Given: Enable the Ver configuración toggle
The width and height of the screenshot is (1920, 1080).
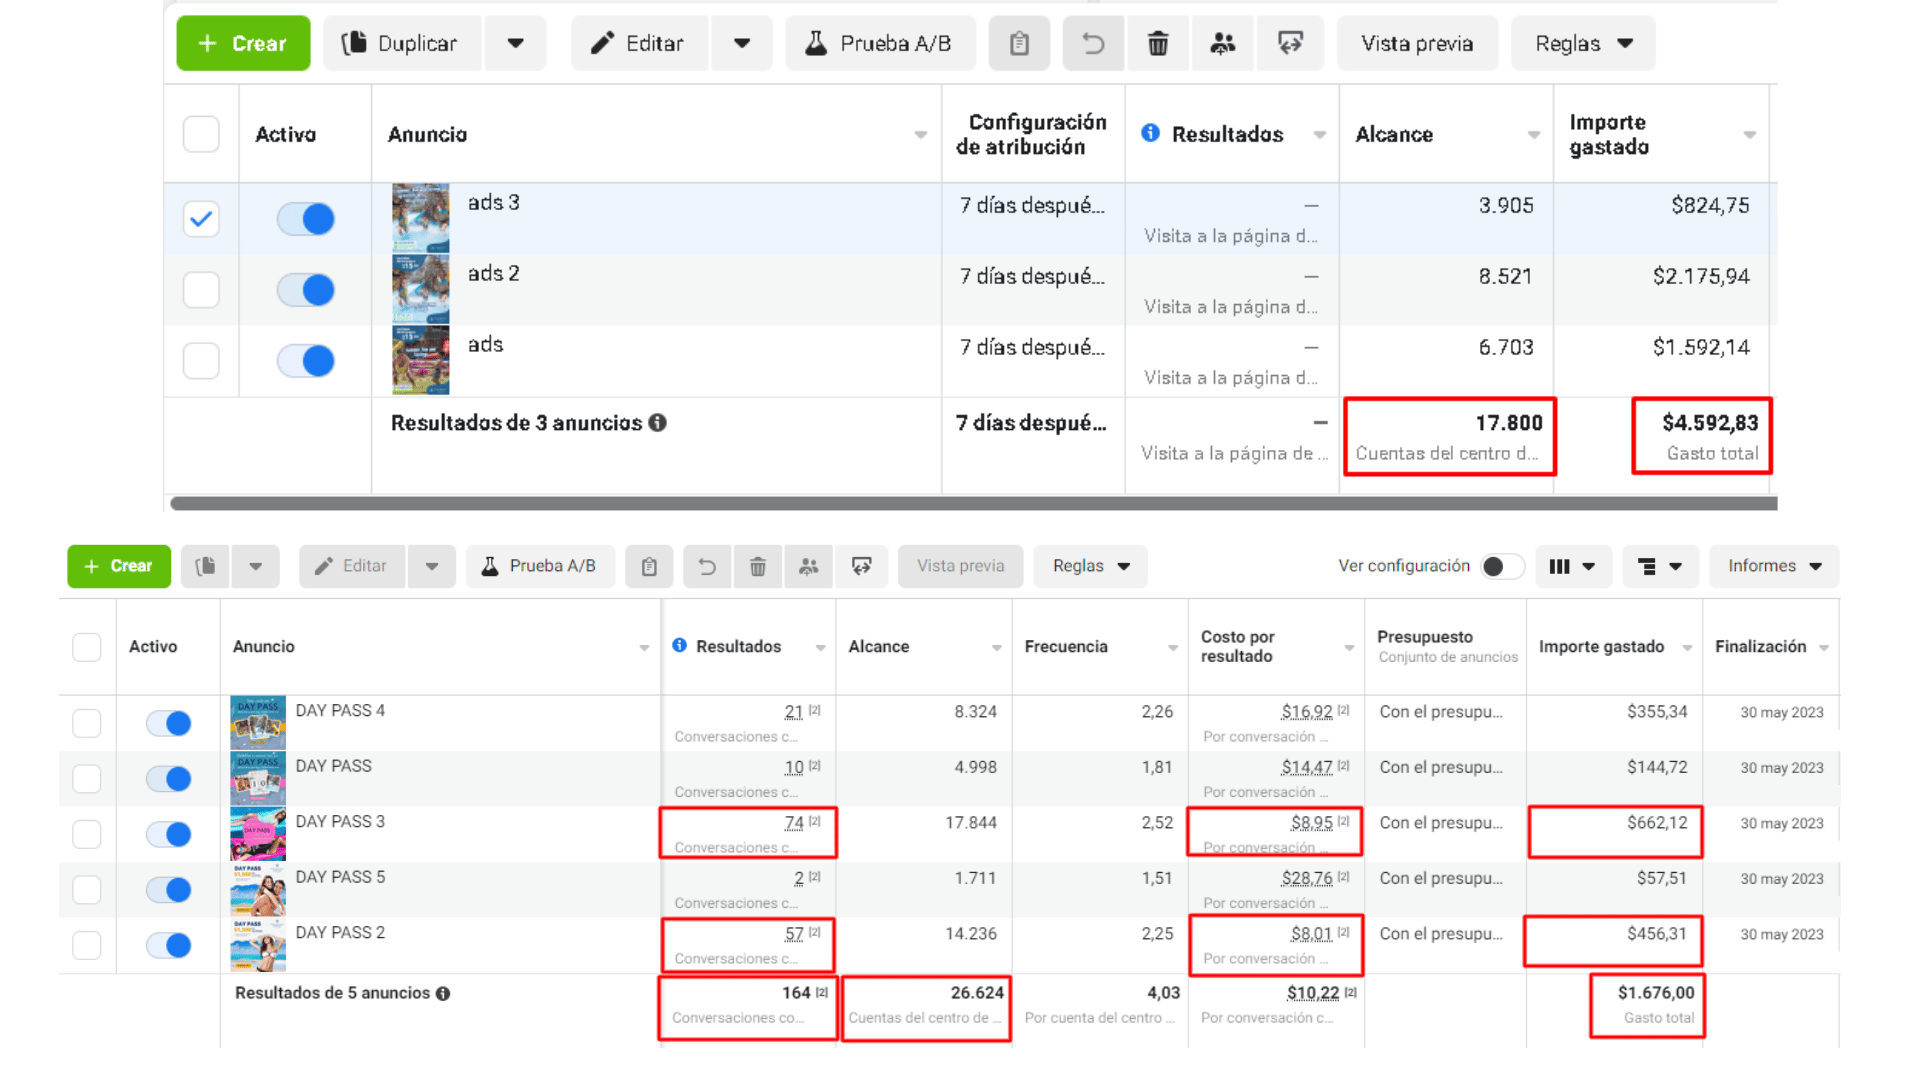Looking at the screenshot, I should [1501, 566].
